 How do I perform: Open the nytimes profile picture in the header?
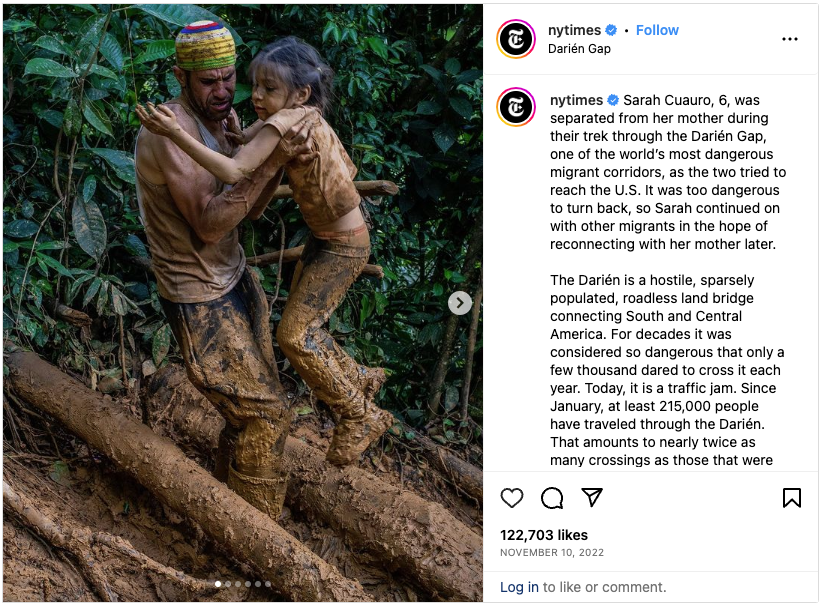[x=516, y=39]
